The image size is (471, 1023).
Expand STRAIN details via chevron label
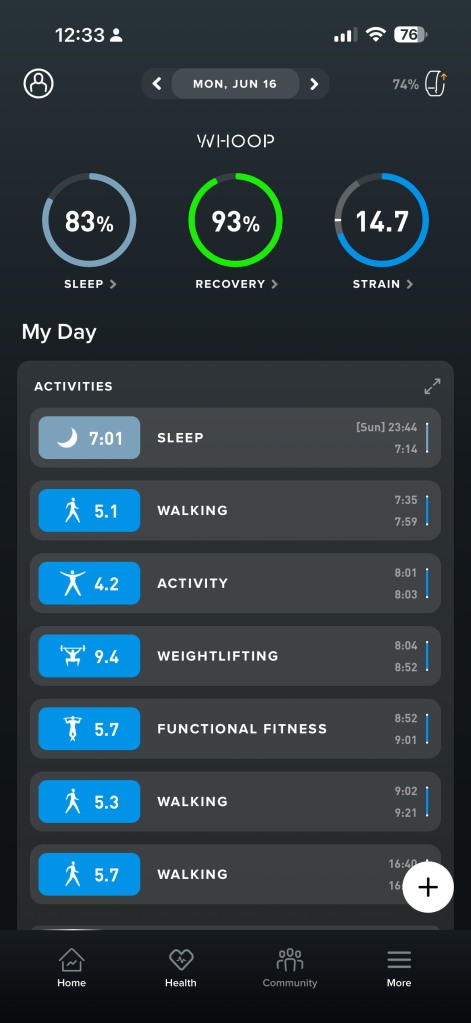point(382,284)
